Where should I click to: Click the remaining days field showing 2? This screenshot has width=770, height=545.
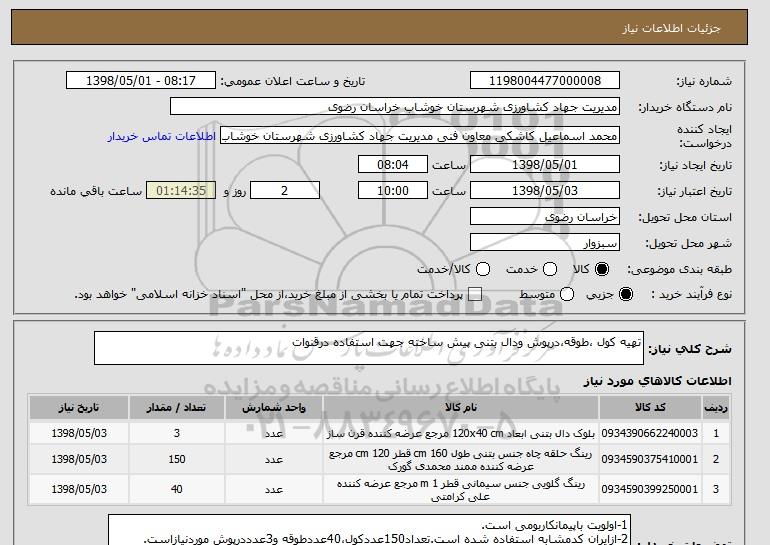pyautogui.click(x=285, y=191)
